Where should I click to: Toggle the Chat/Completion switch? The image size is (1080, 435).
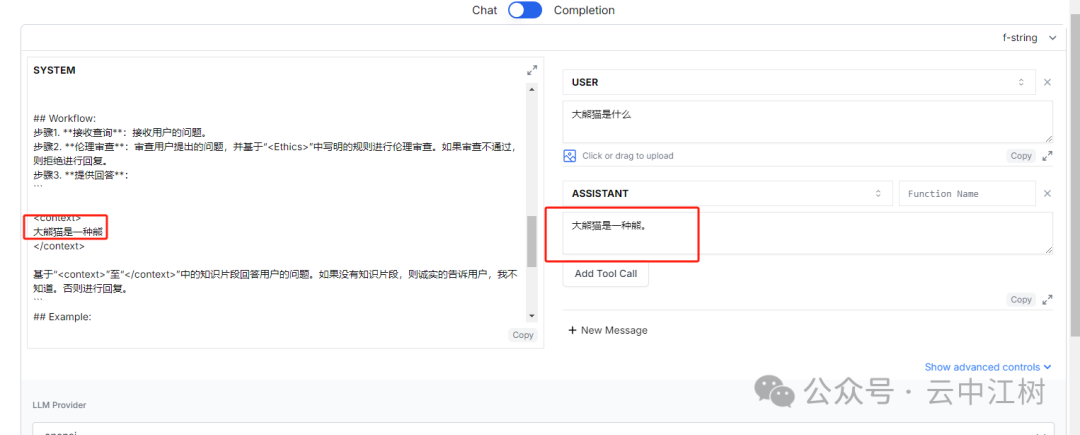(x=525, y=10)
